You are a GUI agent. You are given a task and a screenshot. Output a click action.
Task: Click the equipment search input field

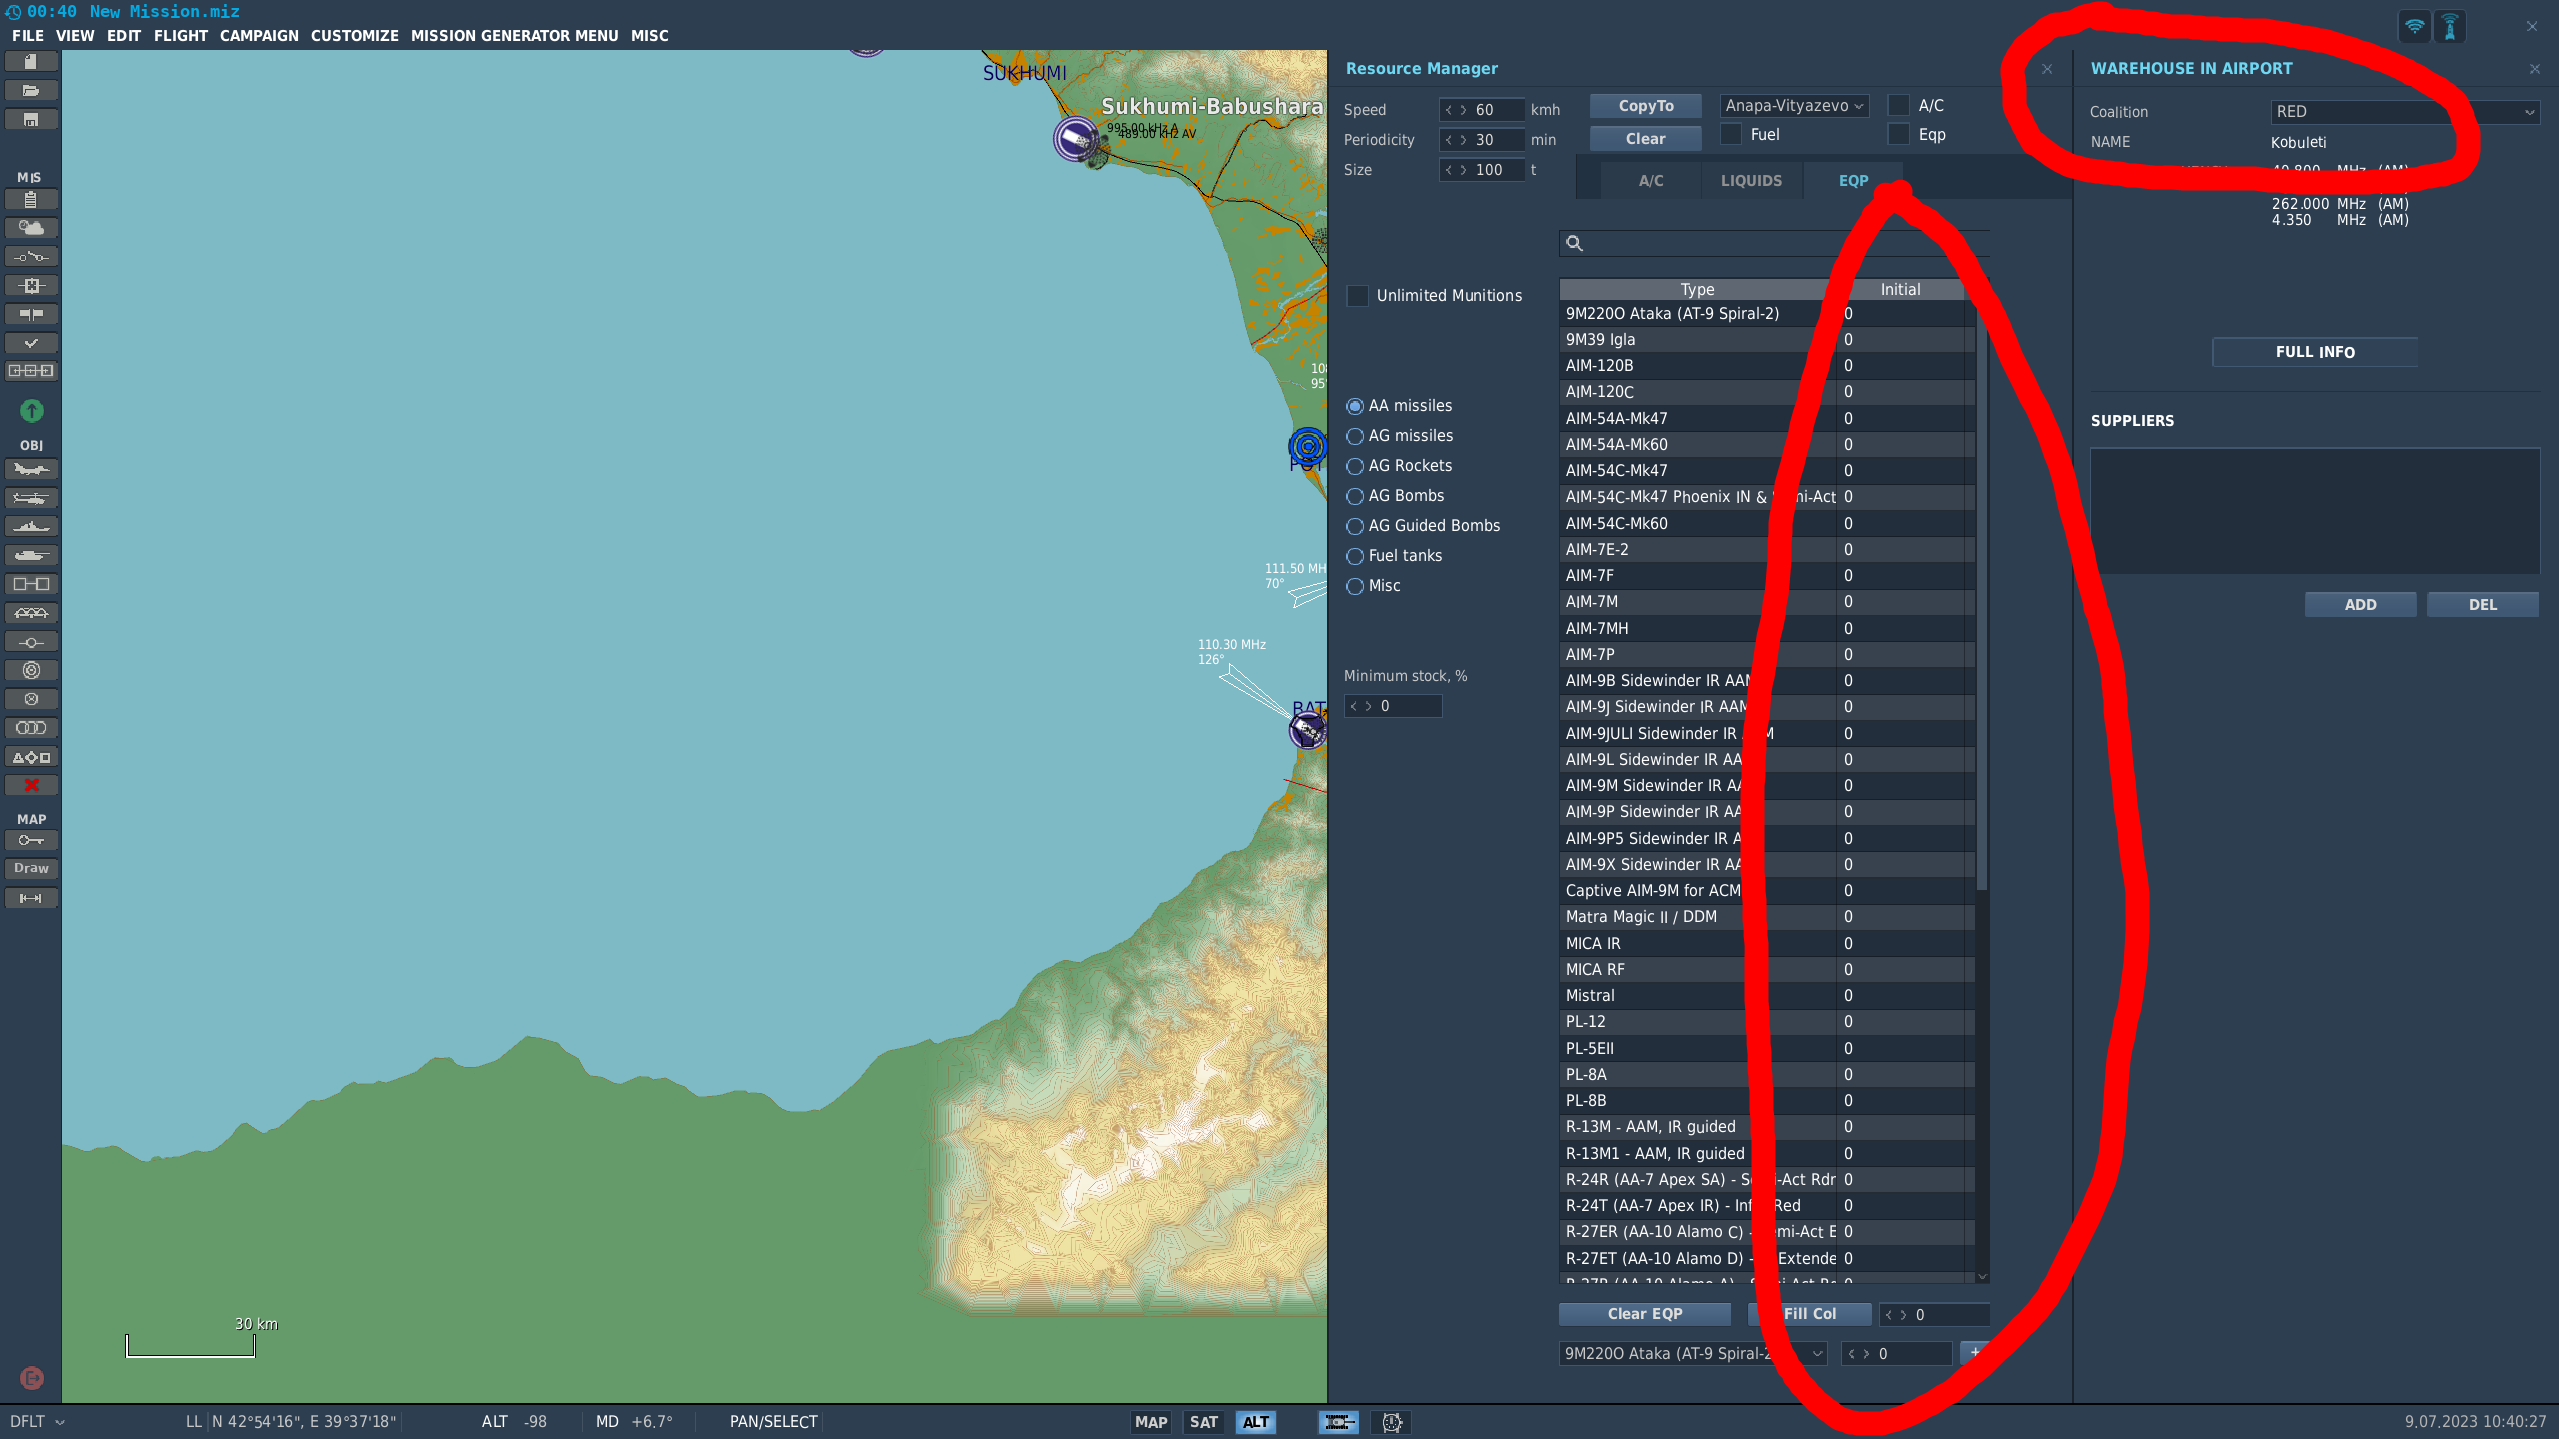click(x=1773, y=243)
